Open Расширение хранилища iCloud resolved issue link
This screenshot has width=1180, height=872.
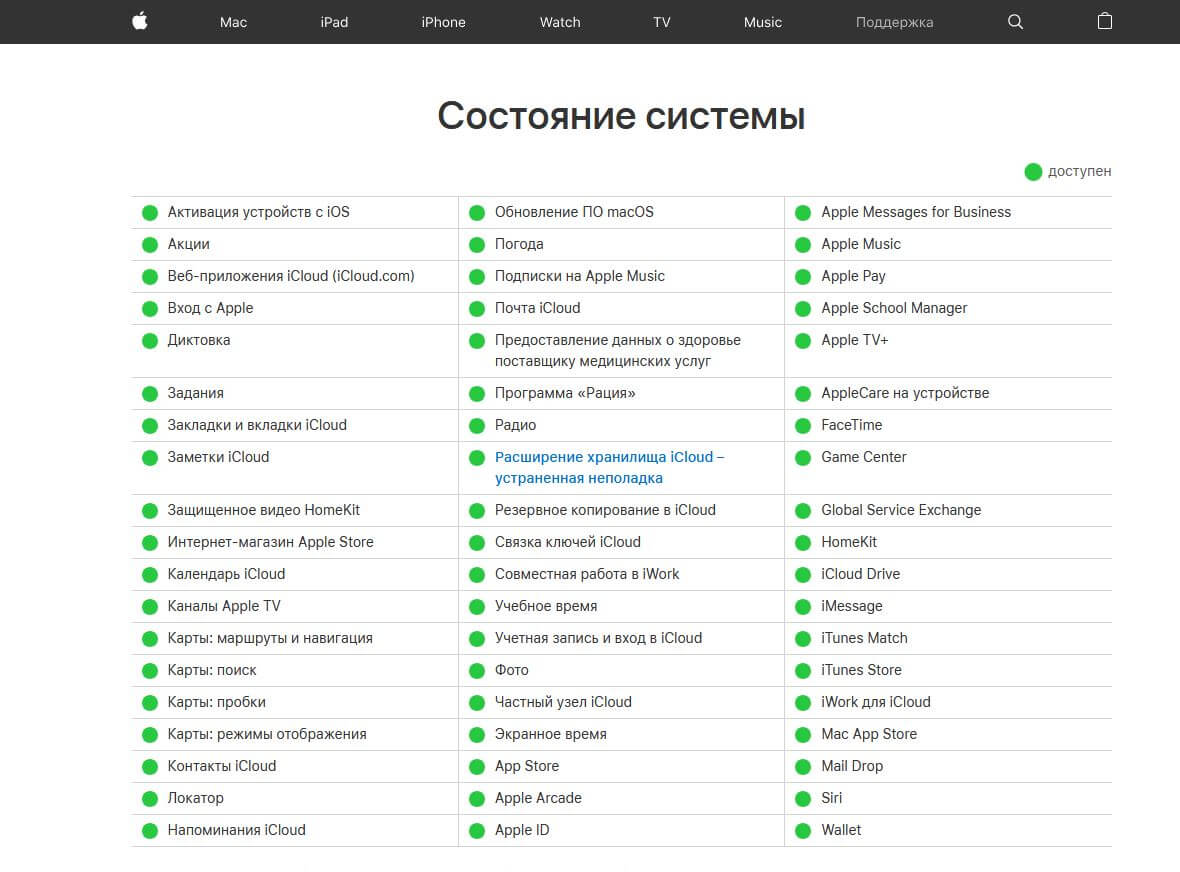609,467
